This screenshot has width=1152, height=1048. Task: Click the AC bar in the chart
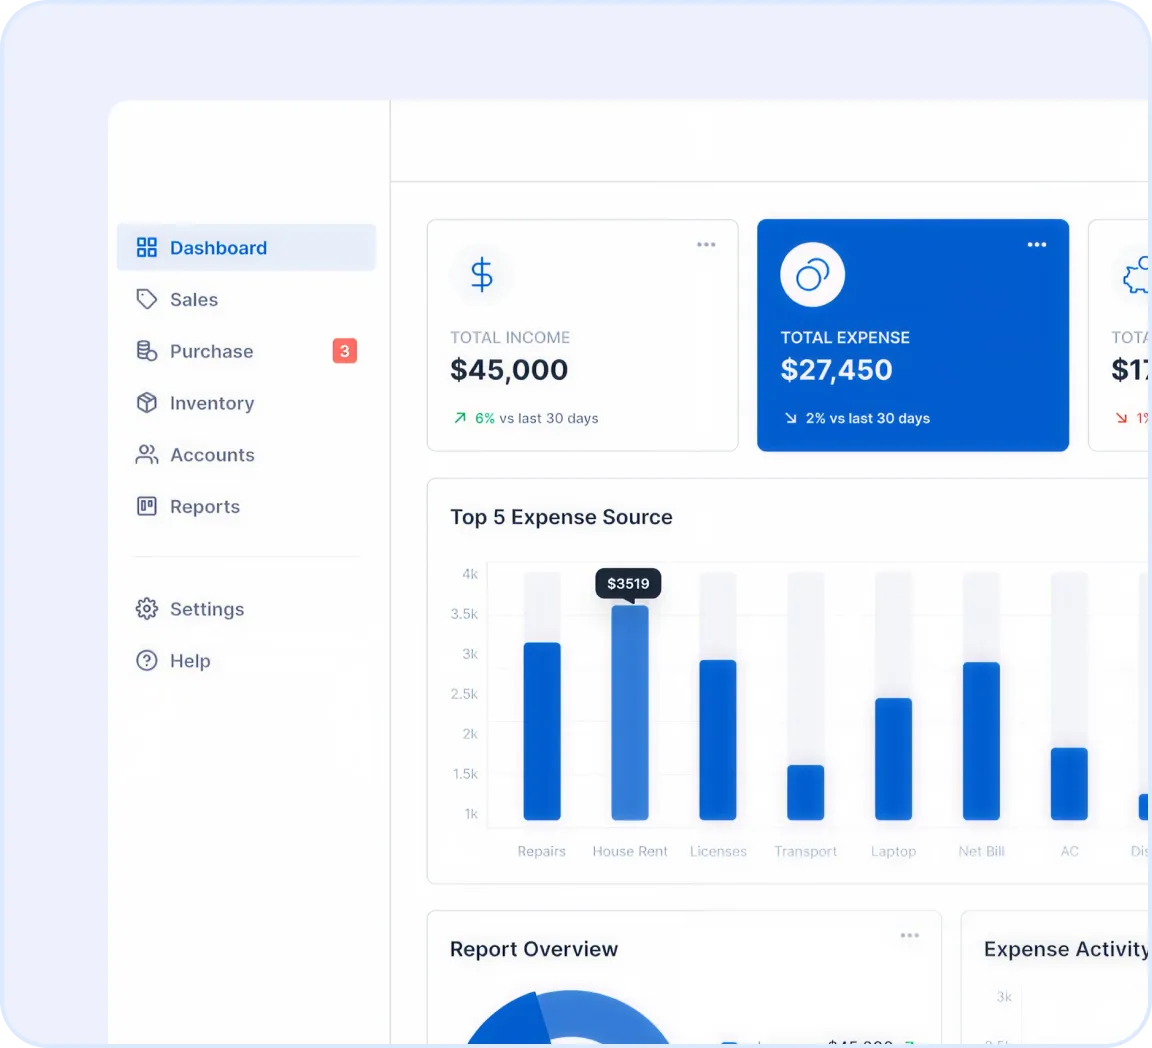(x=1069, y=783)
